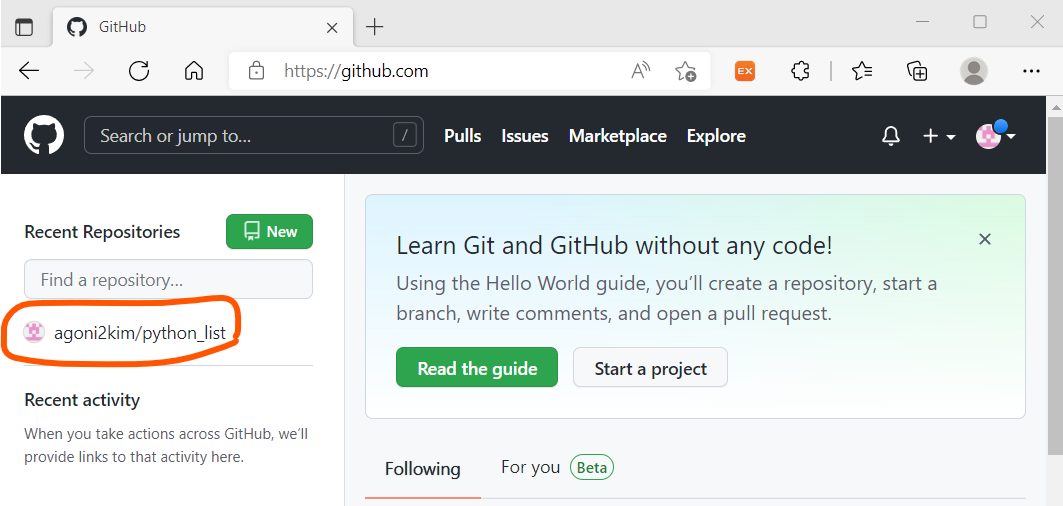
Task: Open the notifications bell icon
Action: pos(891,136)
